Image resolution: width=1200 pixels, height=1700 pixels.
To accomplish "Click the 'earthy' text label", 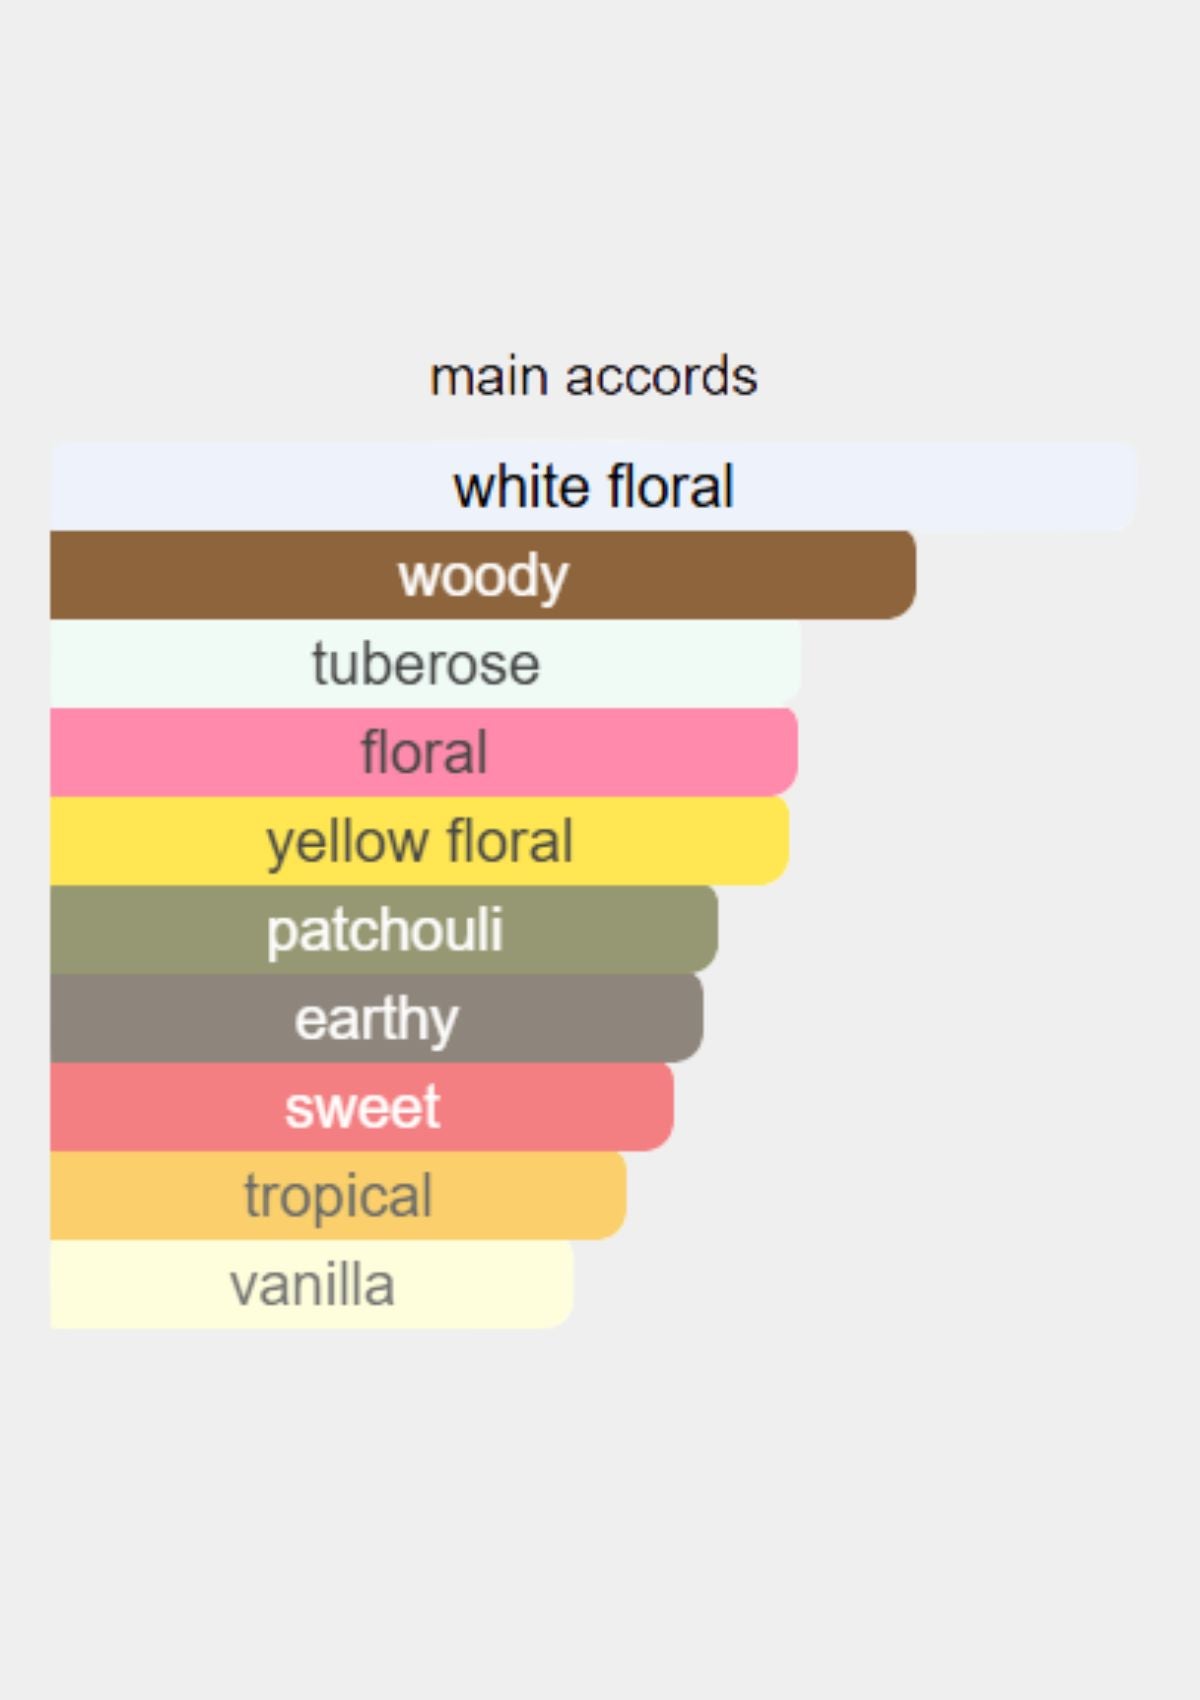I will [x=376, y=1019].
